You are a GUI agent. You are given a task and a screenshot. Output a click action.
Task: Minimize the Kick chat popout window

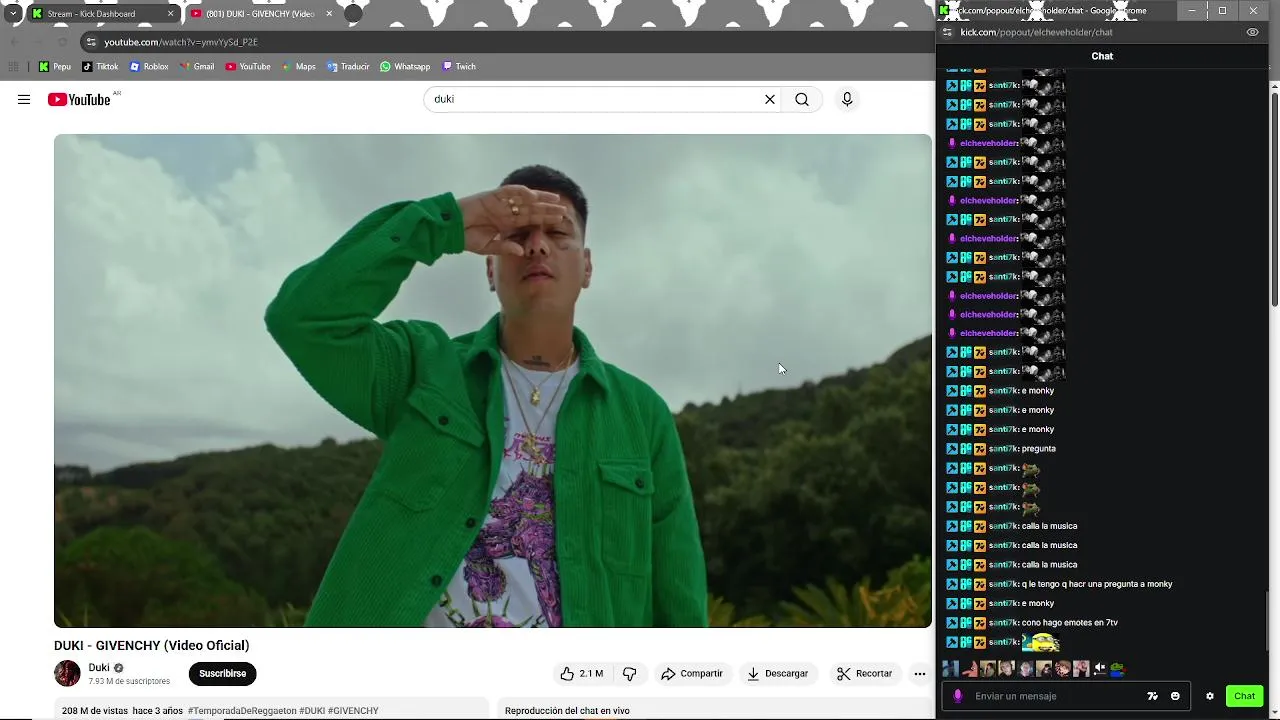click(1191, 11)
